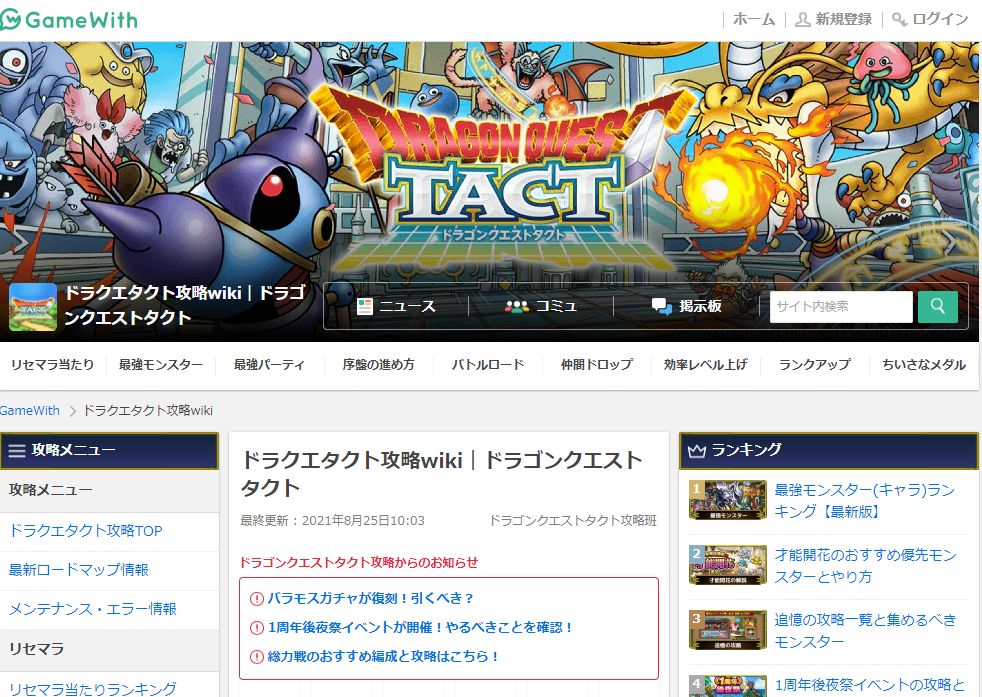Open rank 1 最強モンスター thumbnail
Screen dimensions: 982x697
(x=728, y=500)
